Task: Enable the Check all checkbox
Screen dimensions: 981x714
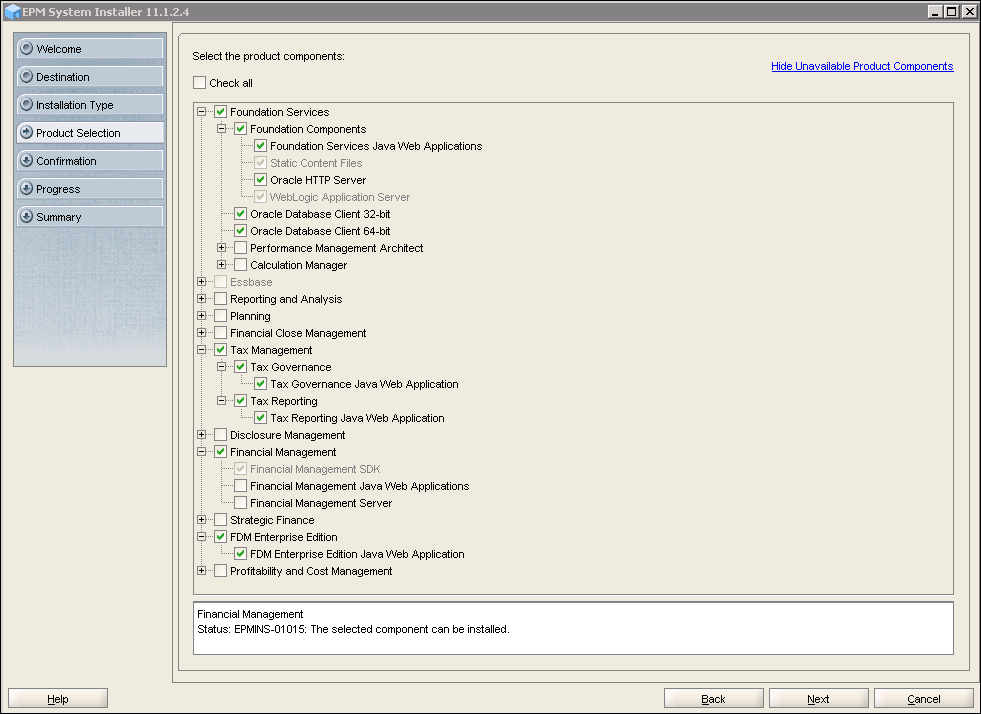Action: coord(200,83)
